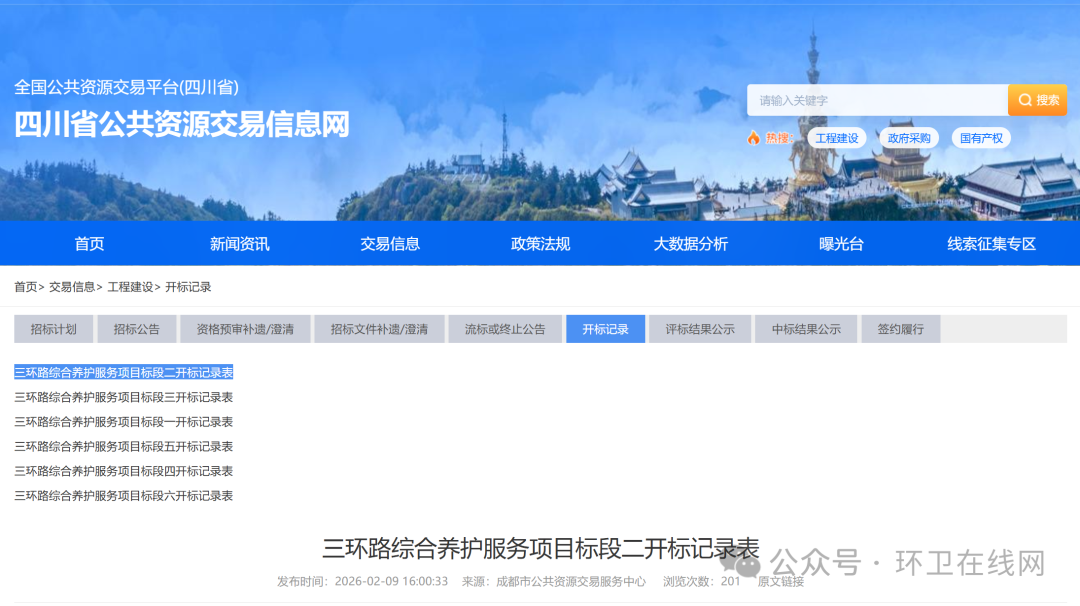Go to 工程建设 in the breadcrumb

(130, 287)
